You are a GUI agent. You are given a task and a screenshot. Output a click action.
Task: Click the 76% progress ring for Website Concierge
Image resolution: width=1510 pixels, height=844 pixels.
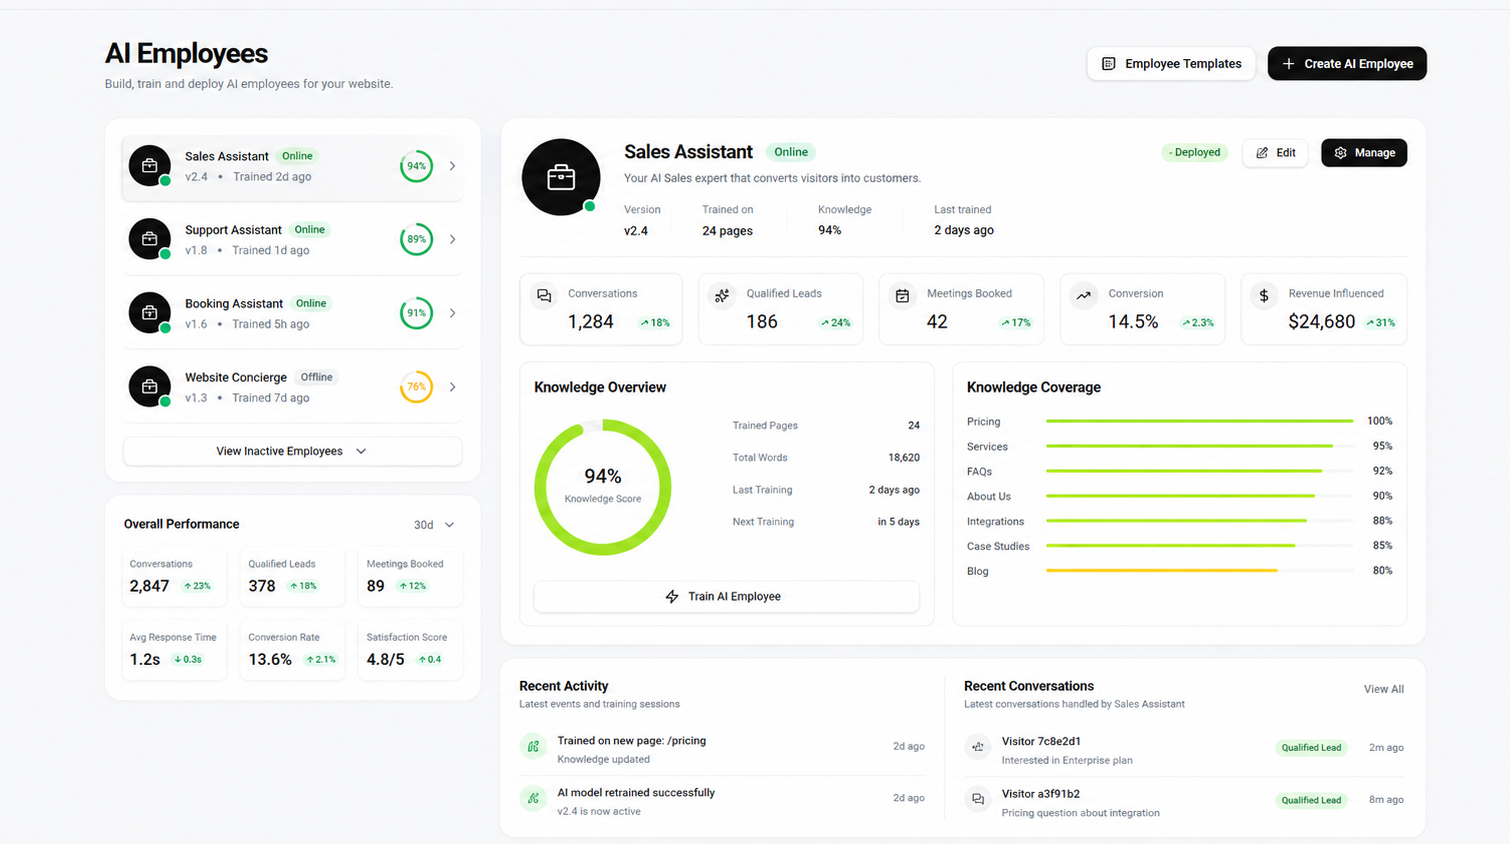(x=417, y=387)
